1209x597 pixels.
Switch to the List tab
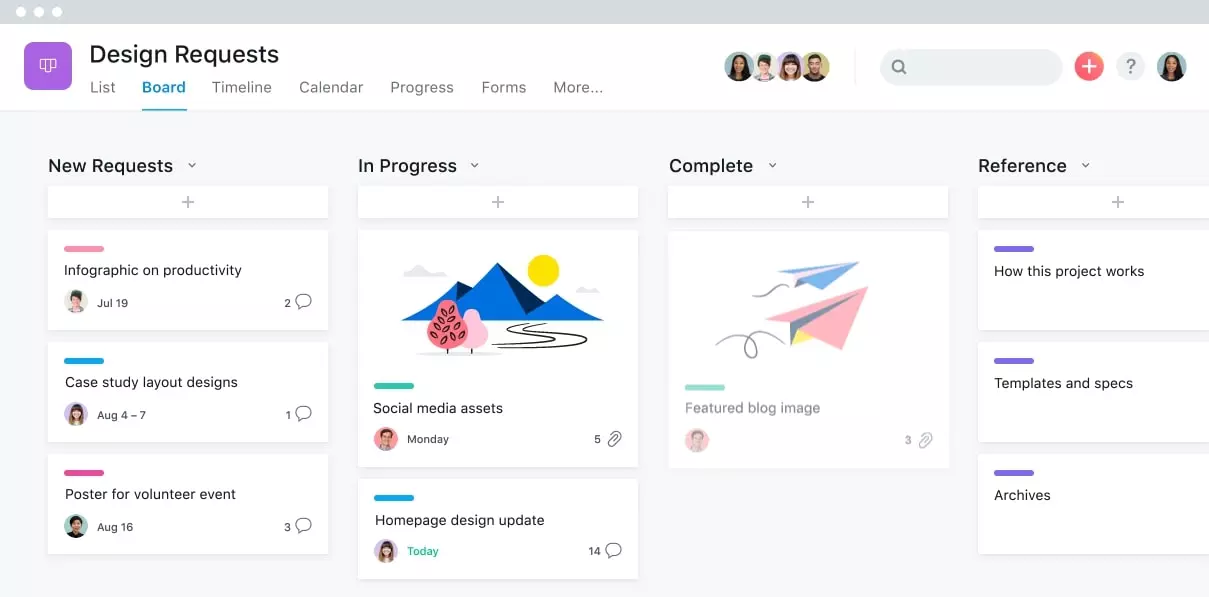click(x=103, y=87)
